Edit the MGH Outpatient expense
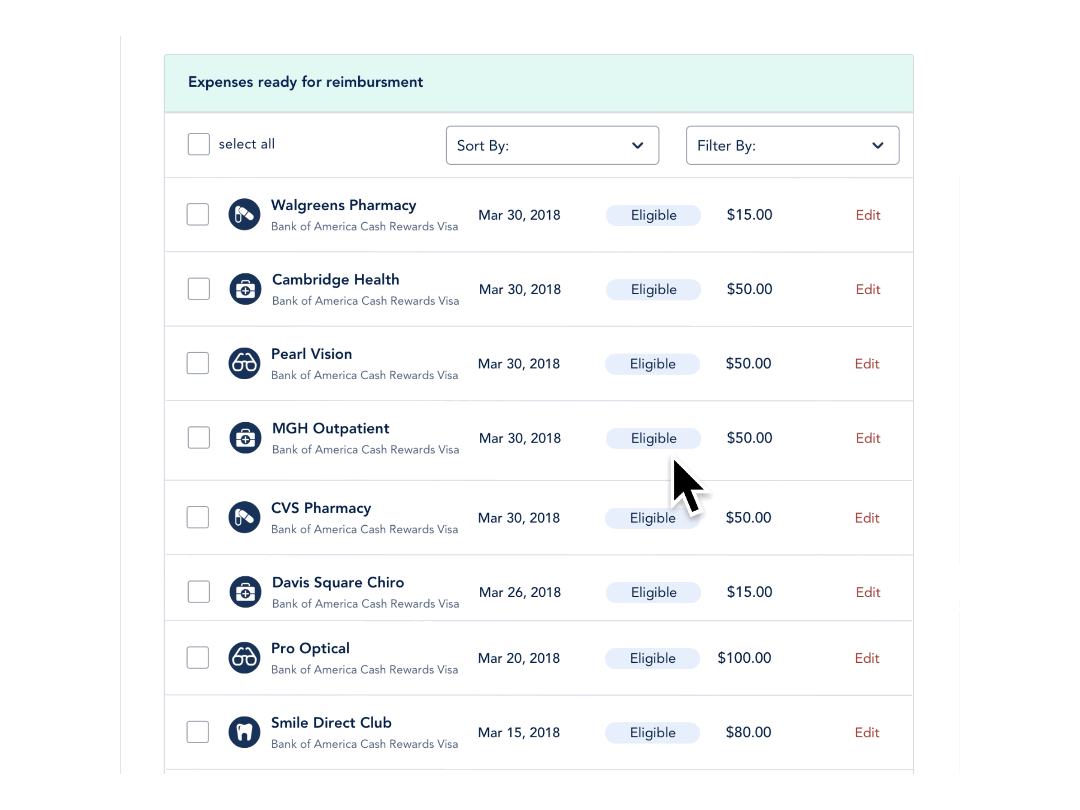The height and width of the screenshot is (810, 1080). (x=868, y=438)
